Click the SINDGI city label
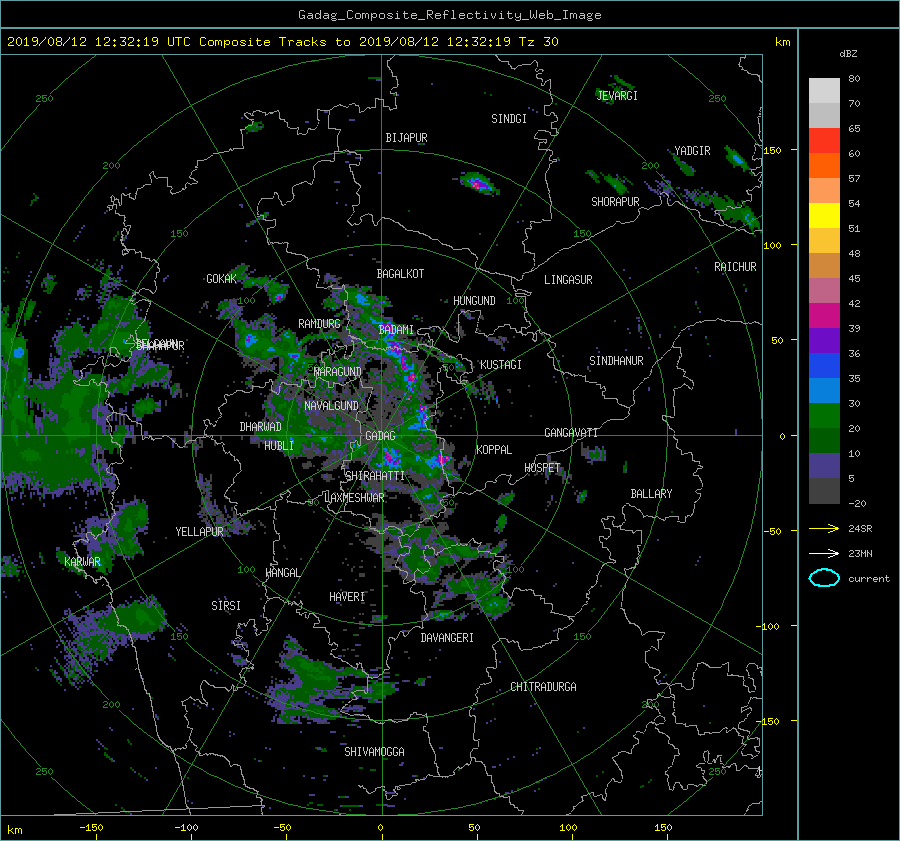900x841 pixels. click(x=509, y=119)
